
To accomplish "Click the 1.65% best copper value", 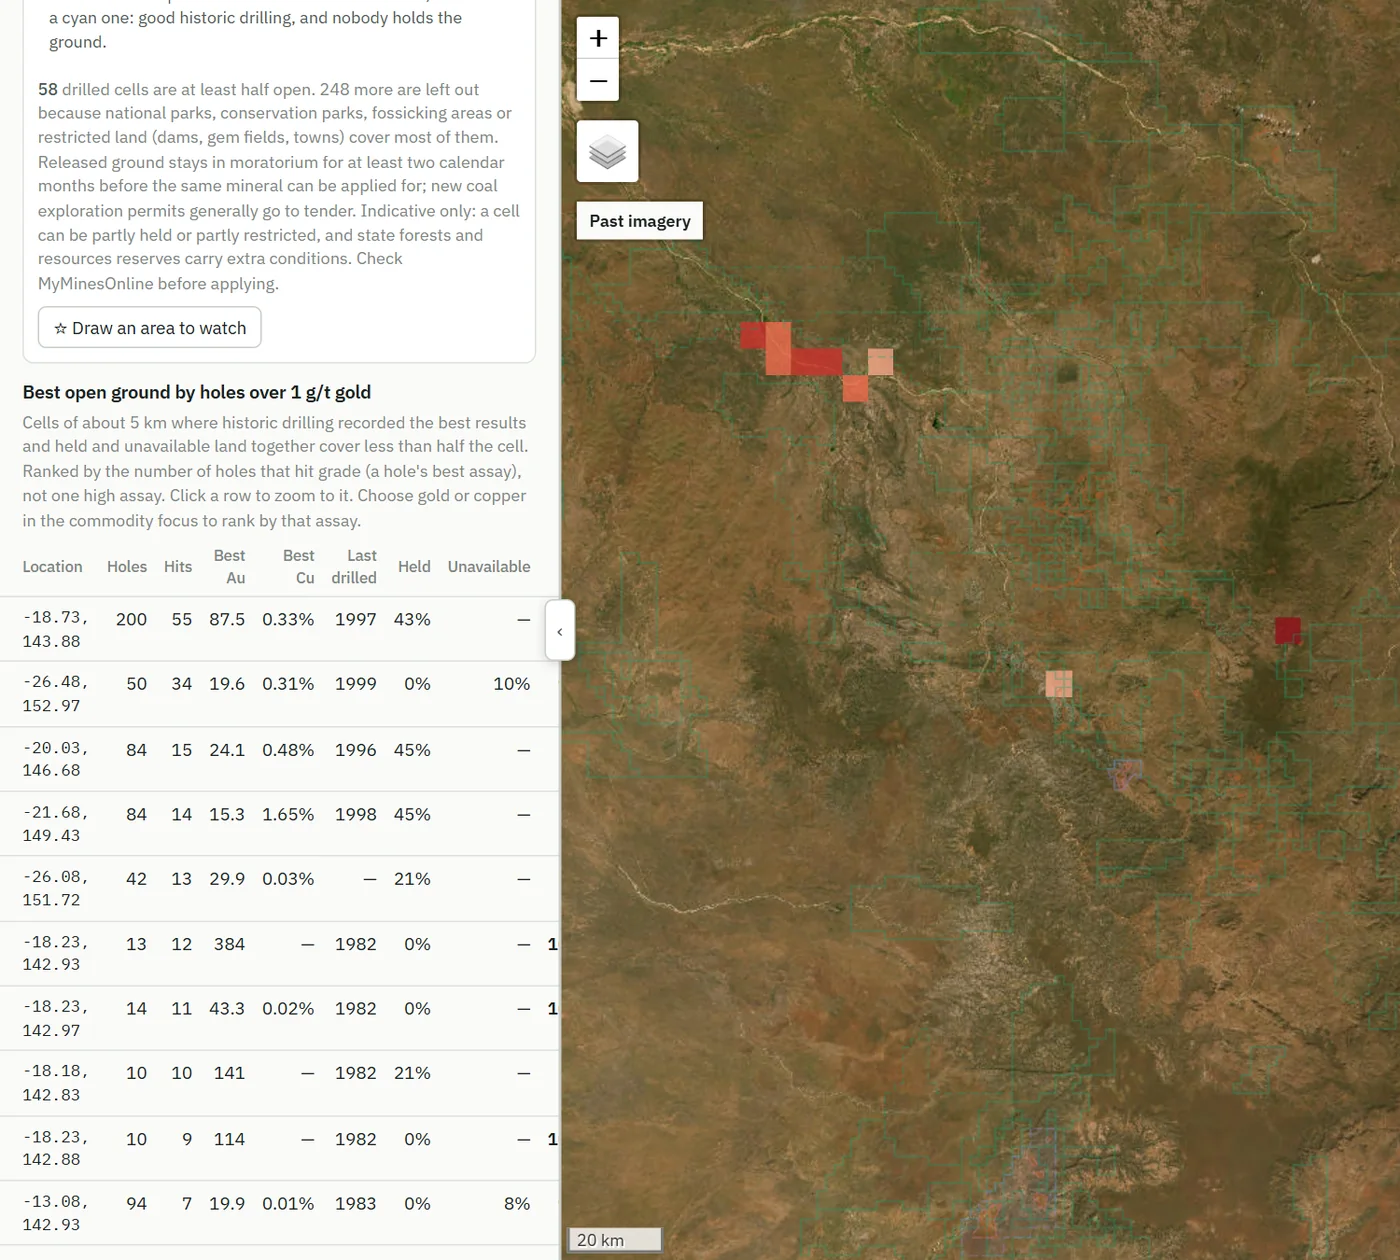I will point(288,815).
